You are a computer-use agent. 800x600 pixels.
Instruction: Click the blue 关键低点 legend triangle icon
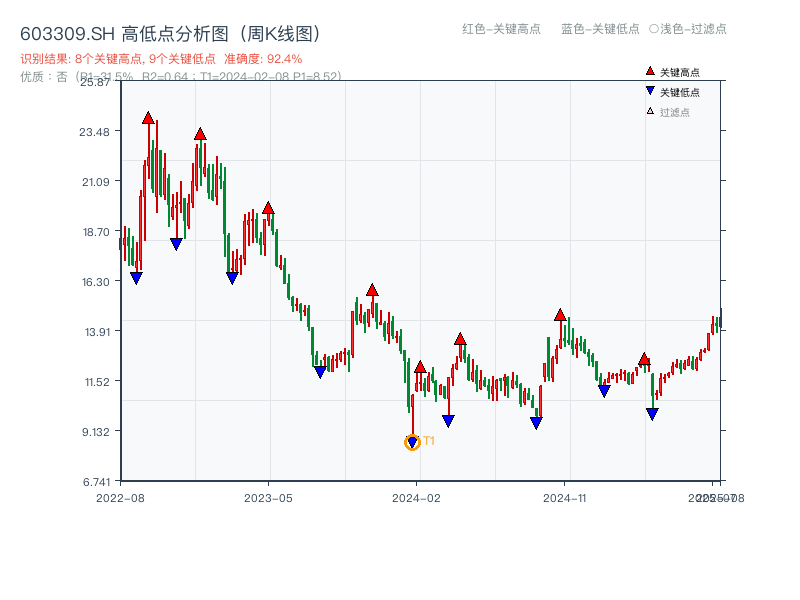[649, 90]
